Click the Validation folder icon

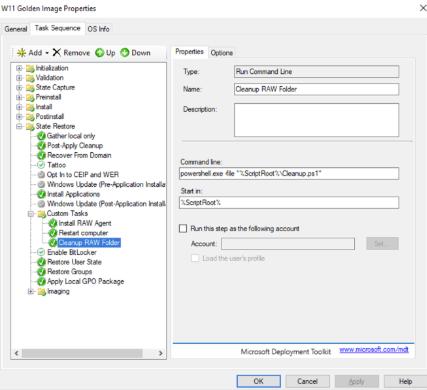pyautogui.click(x=30, y=78)
